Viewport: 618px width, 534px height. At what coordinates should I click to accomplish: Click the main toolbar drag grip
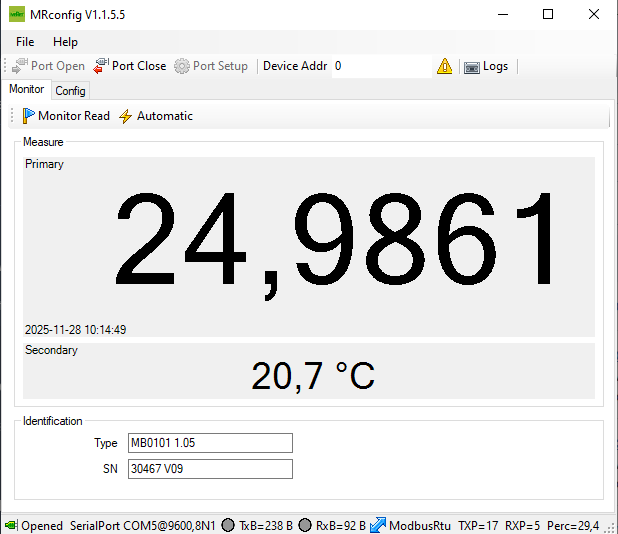click(5, 66)
